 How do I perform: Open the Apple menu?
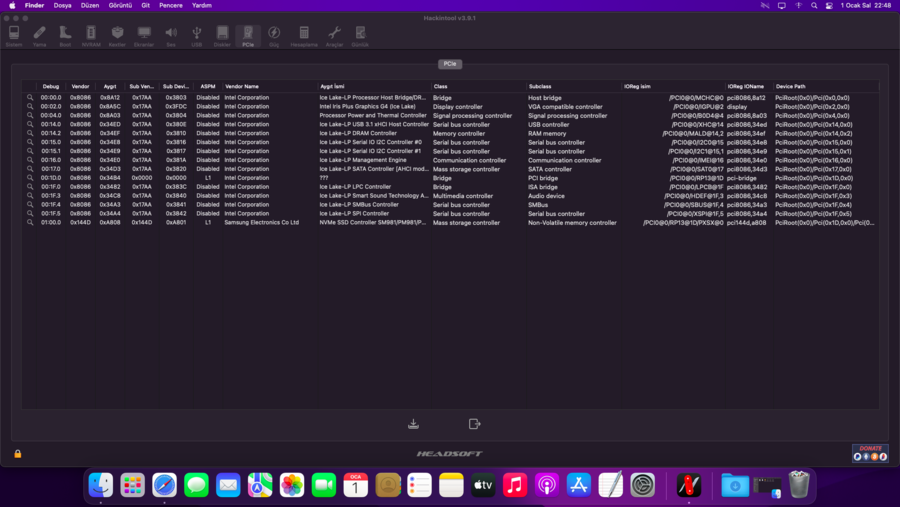(12, 5)
